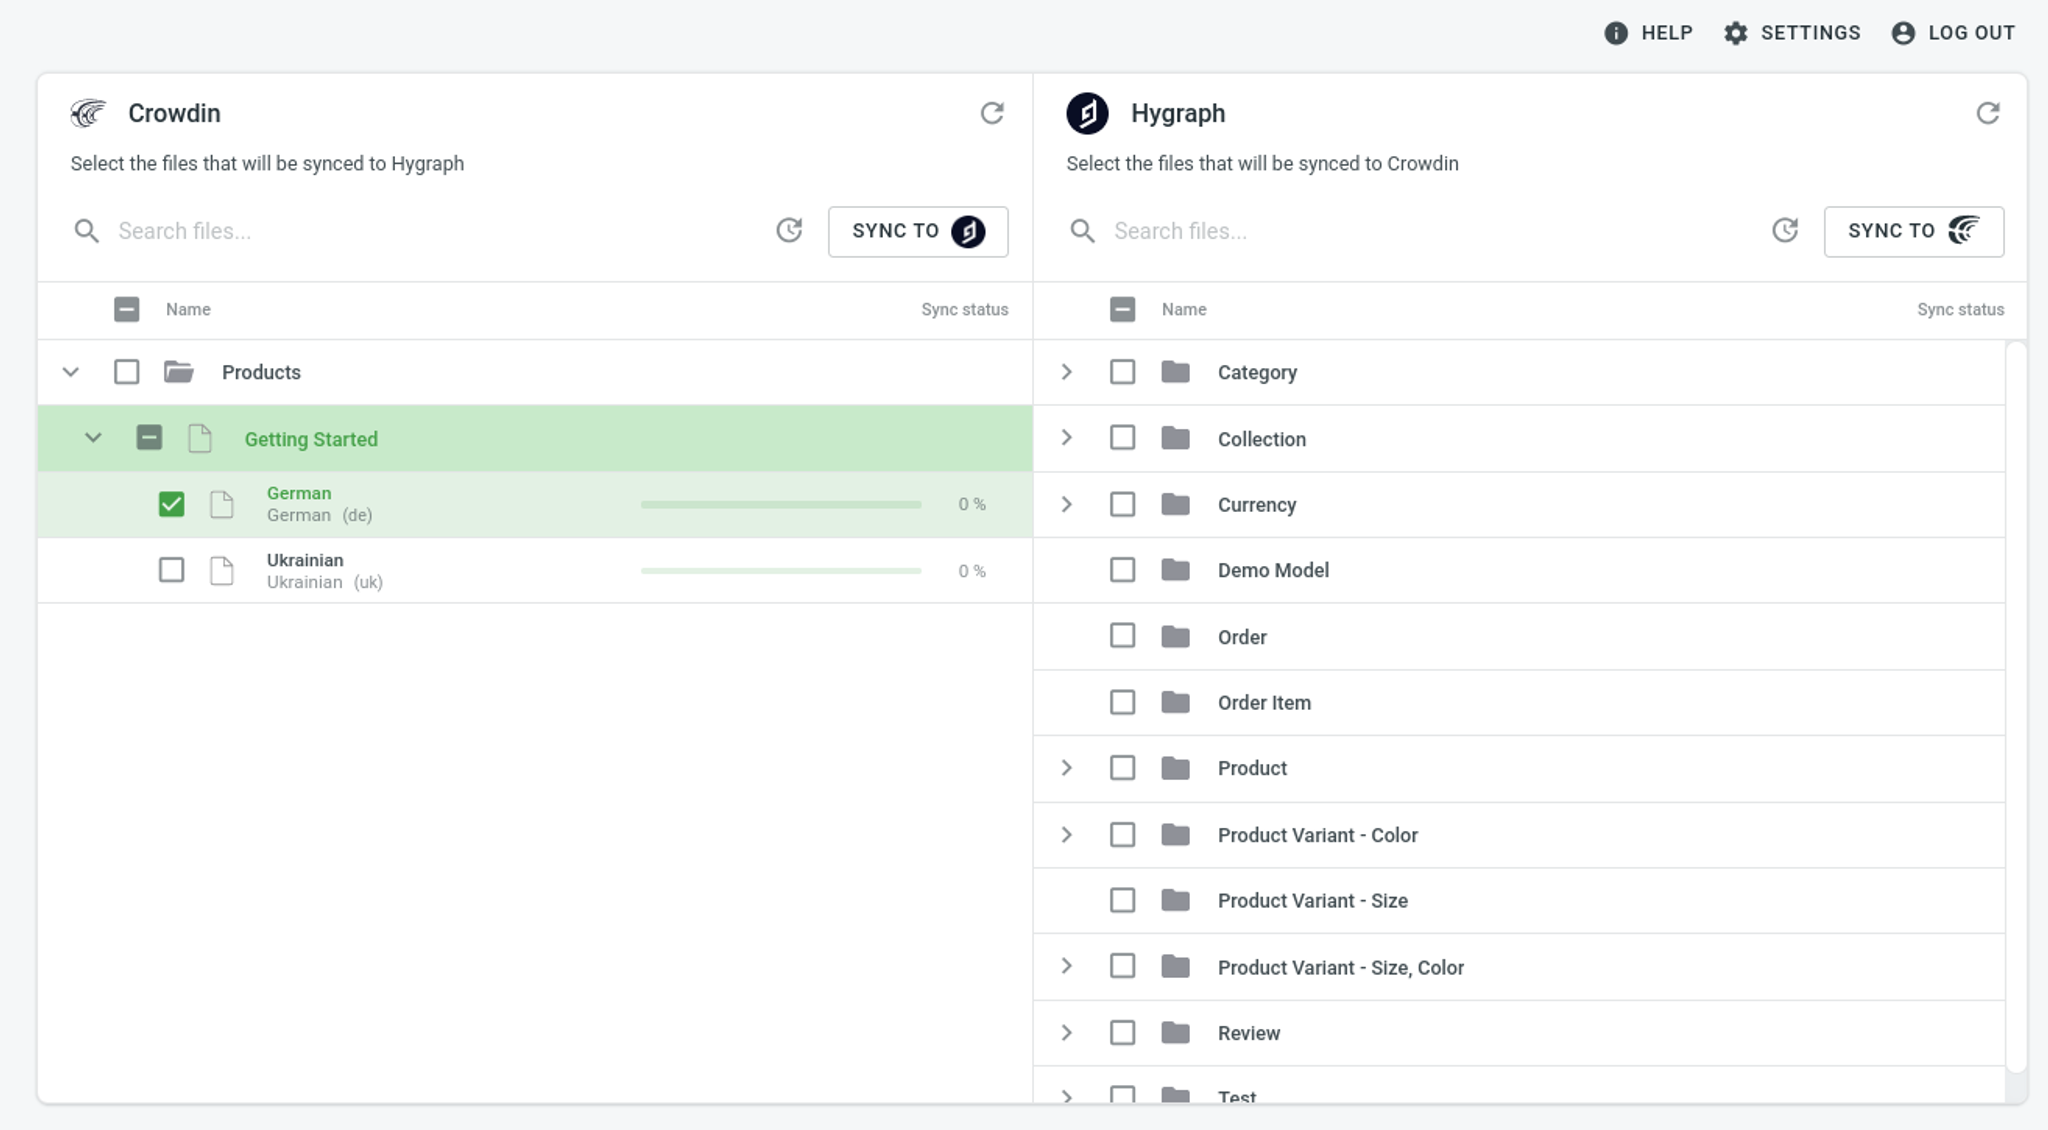This screenshot has height=1130, width=2048.
Task: Select the Getting Started row label
Action: pos(311,439)
